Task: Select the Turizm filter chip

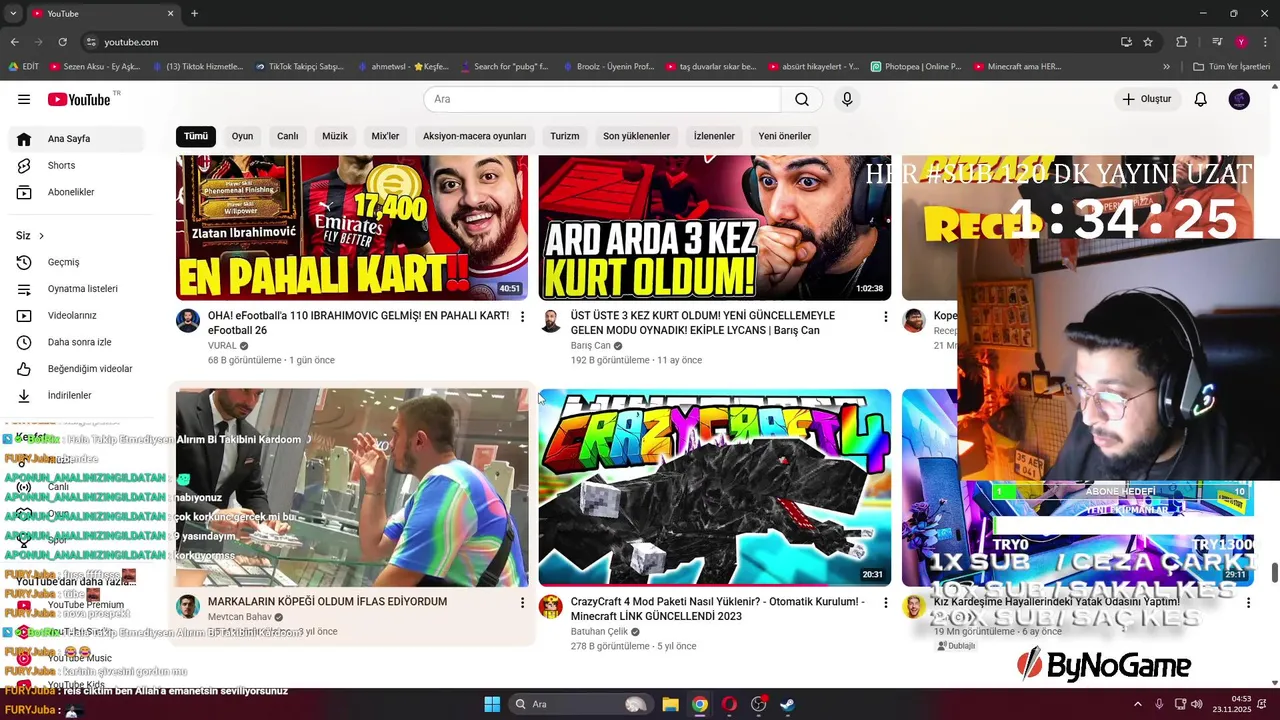Action: click(x=565, y=136)
